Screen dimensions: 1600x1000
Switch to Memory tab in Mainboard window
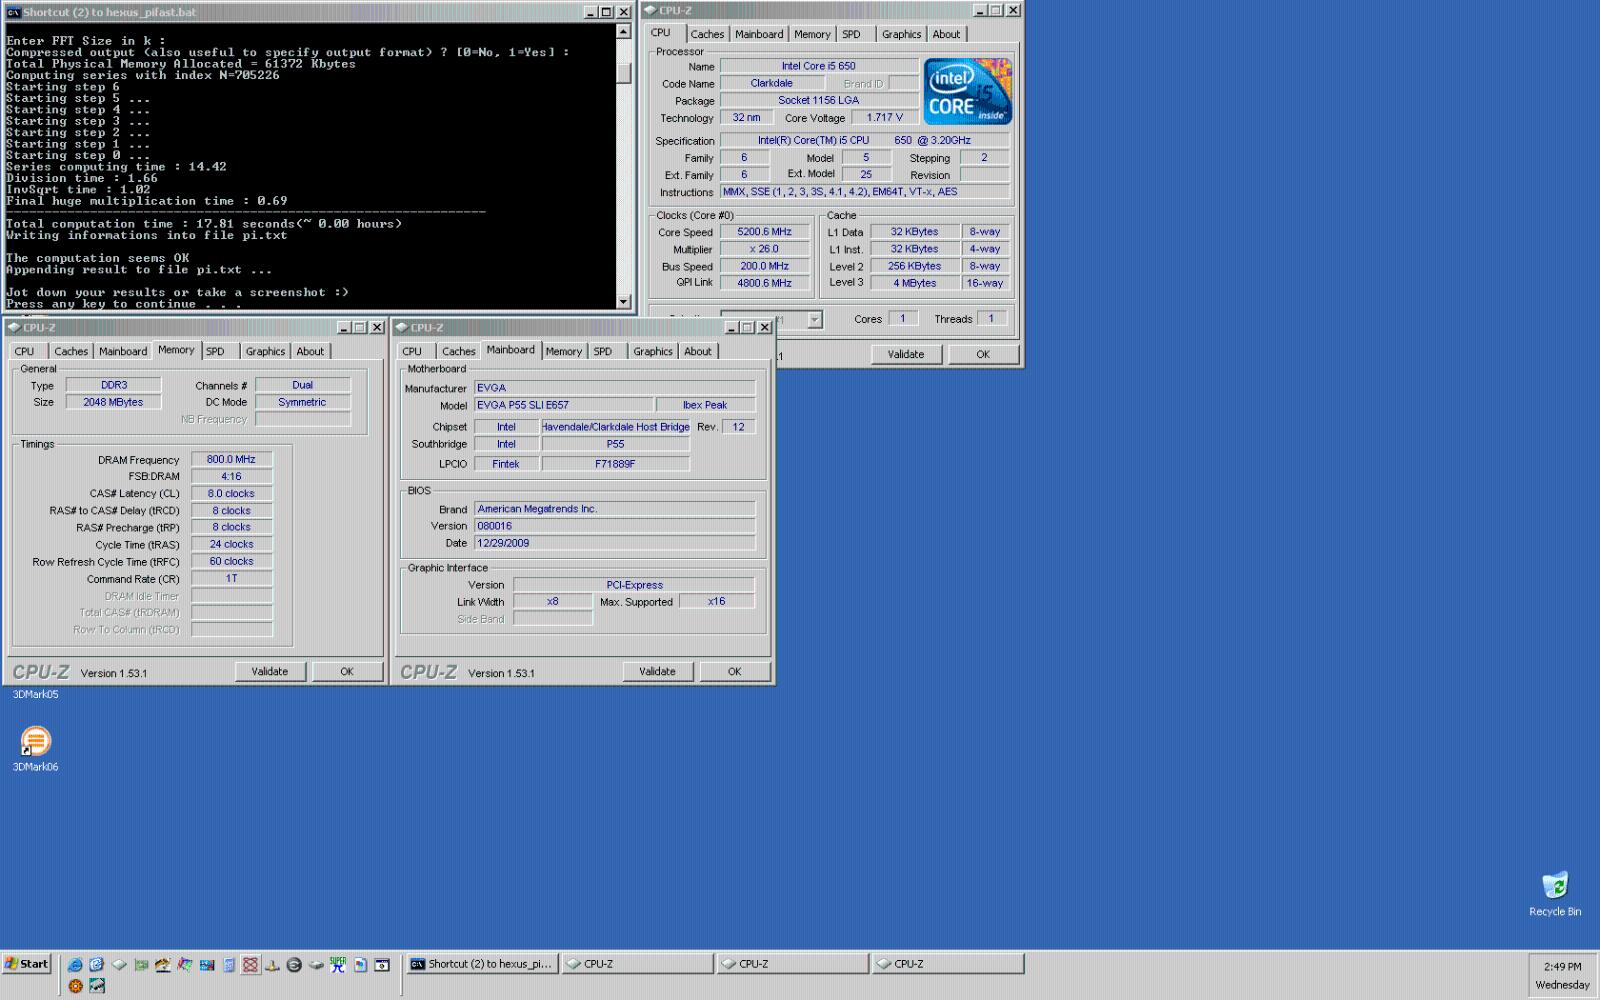click(564, 351)
